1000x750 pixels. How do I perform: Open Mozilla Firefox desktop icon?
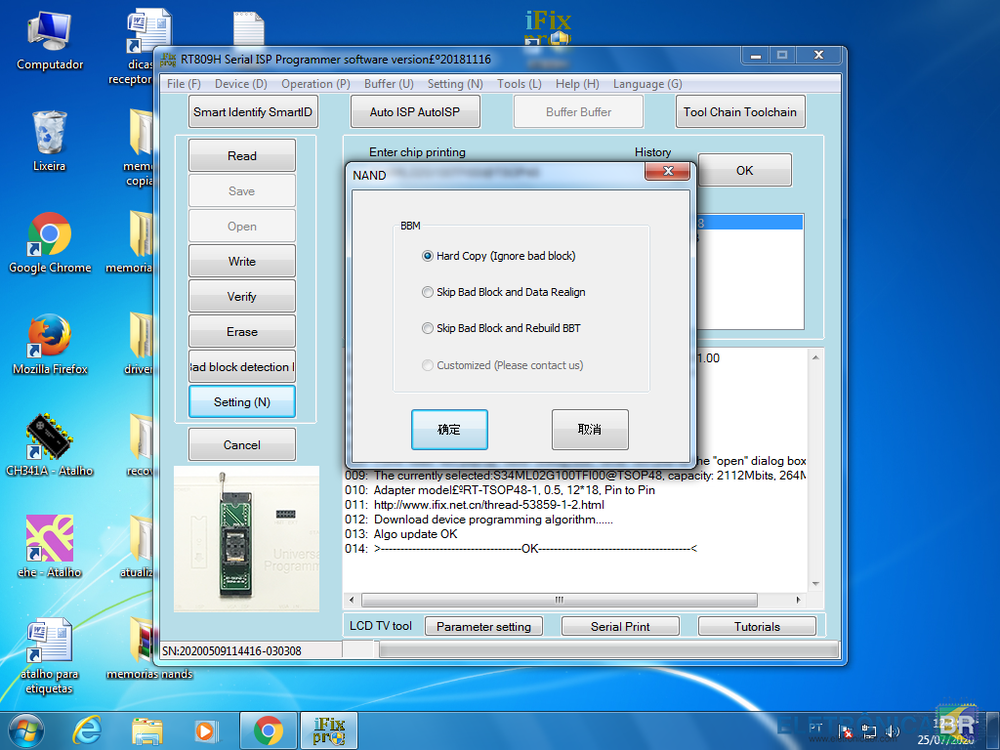pos(49,338)
